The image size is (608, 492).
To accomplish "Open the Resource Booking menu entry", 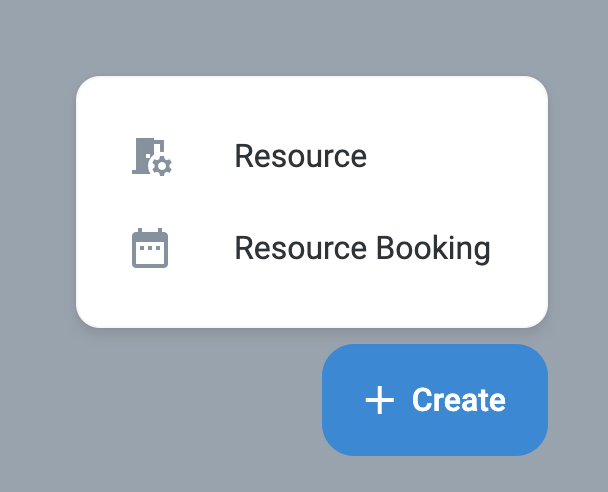I will click(361, 248).
